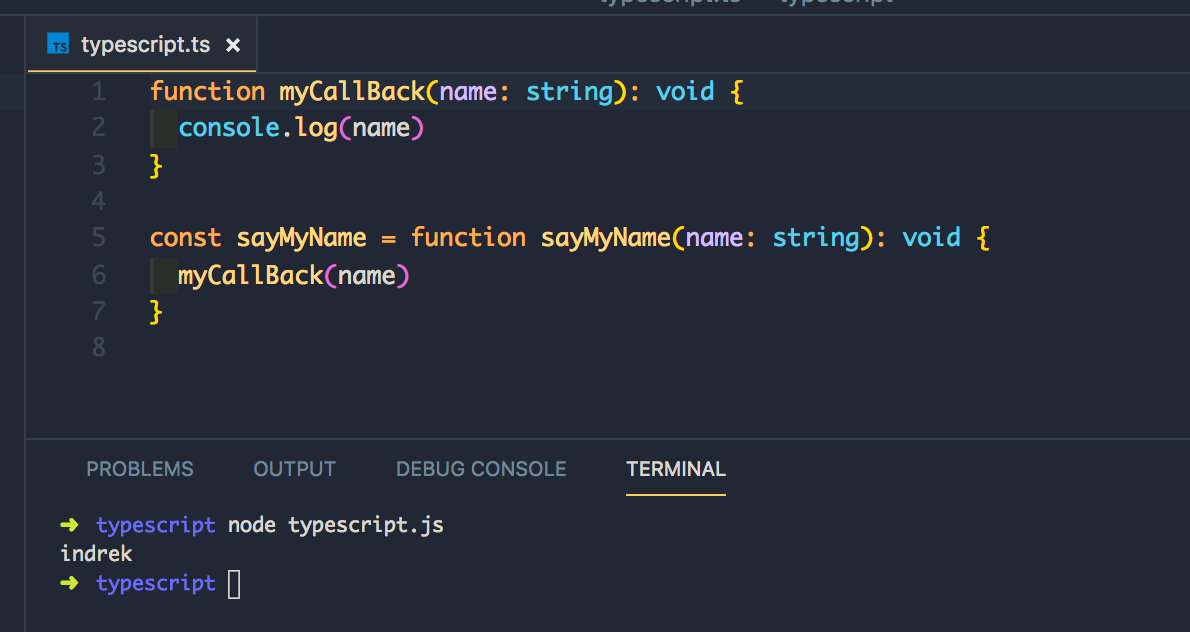
Task: Select the TERMINAL panel tab
Action: tap(676, 469)
